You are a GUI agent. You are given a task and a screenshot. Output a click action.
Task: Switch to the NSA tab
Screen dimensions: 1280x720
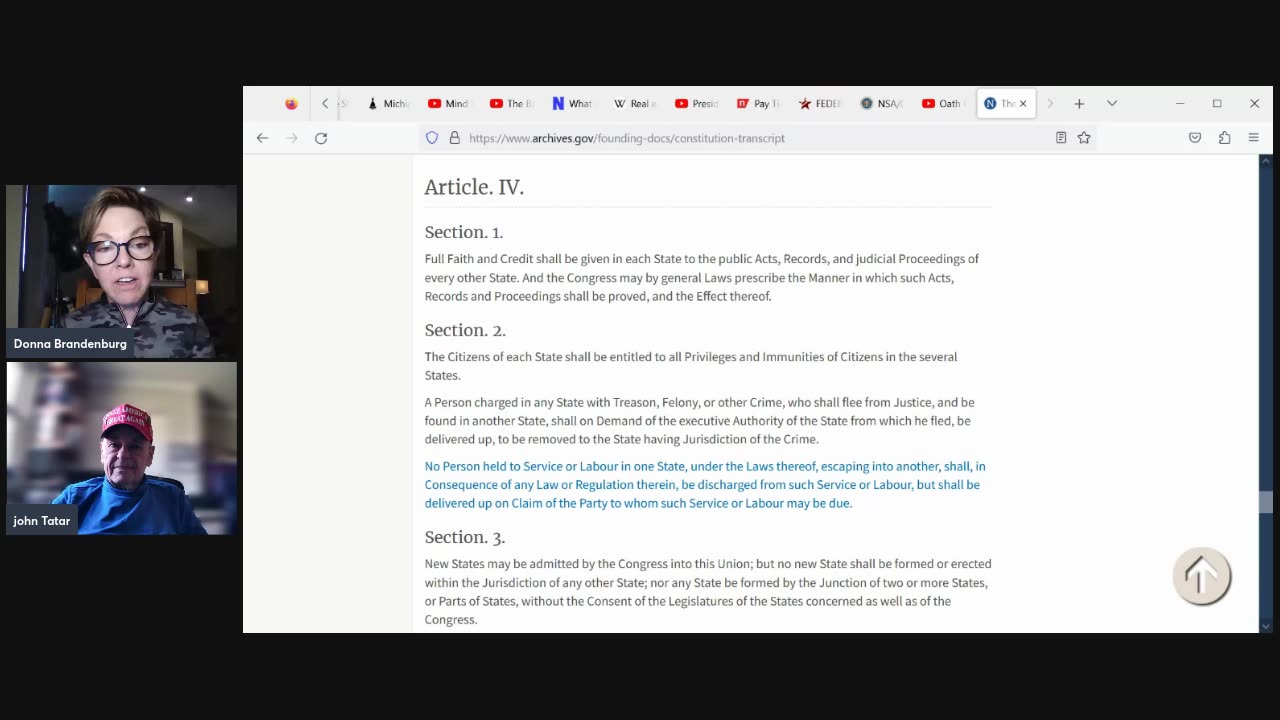pos(881,103)
